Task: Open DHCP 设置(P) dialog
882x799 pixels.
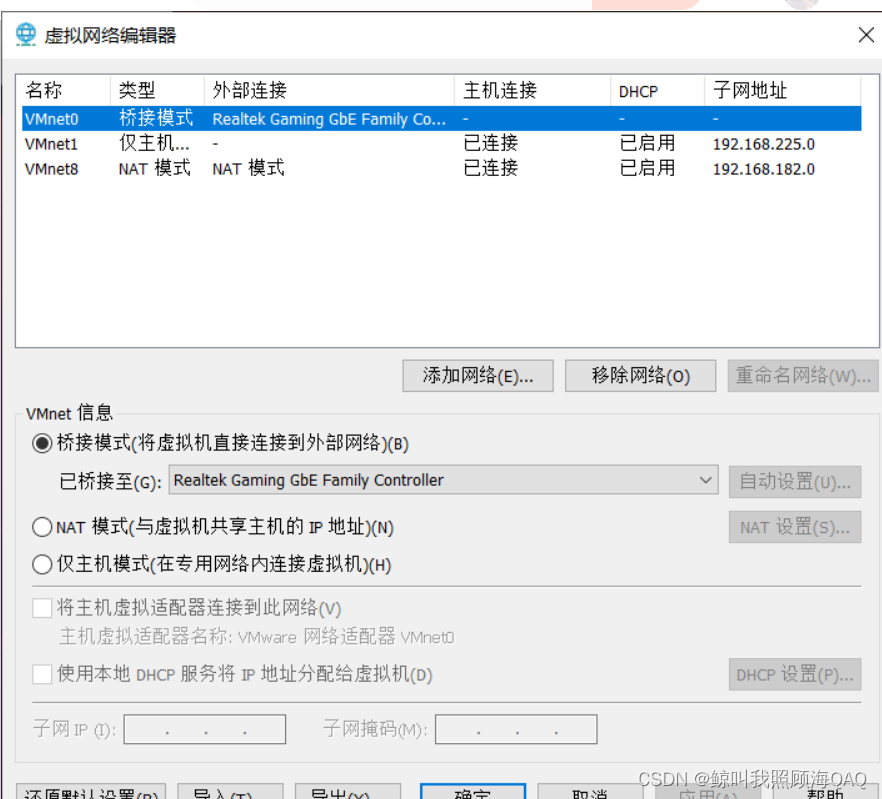Action: click(795, 674)
